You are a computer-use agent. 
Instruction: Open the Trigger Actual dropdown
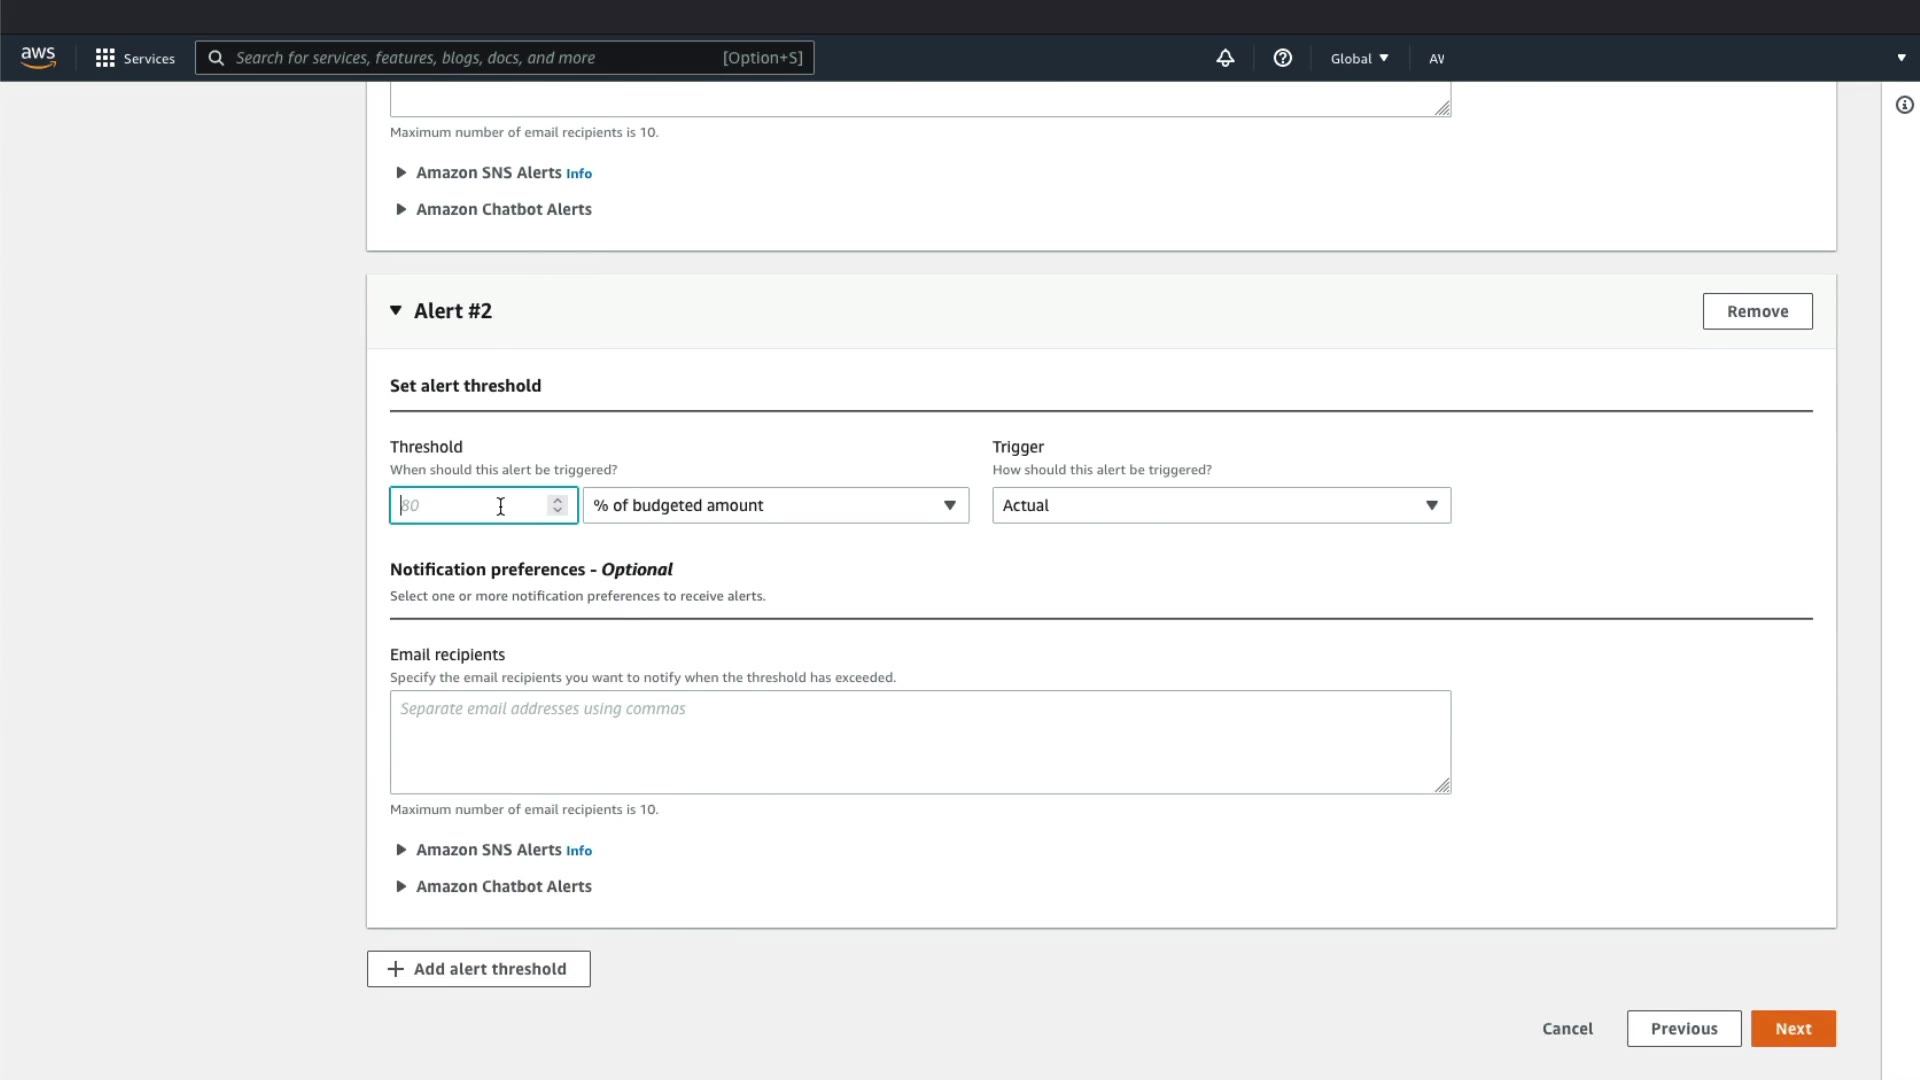[1221, 505]
